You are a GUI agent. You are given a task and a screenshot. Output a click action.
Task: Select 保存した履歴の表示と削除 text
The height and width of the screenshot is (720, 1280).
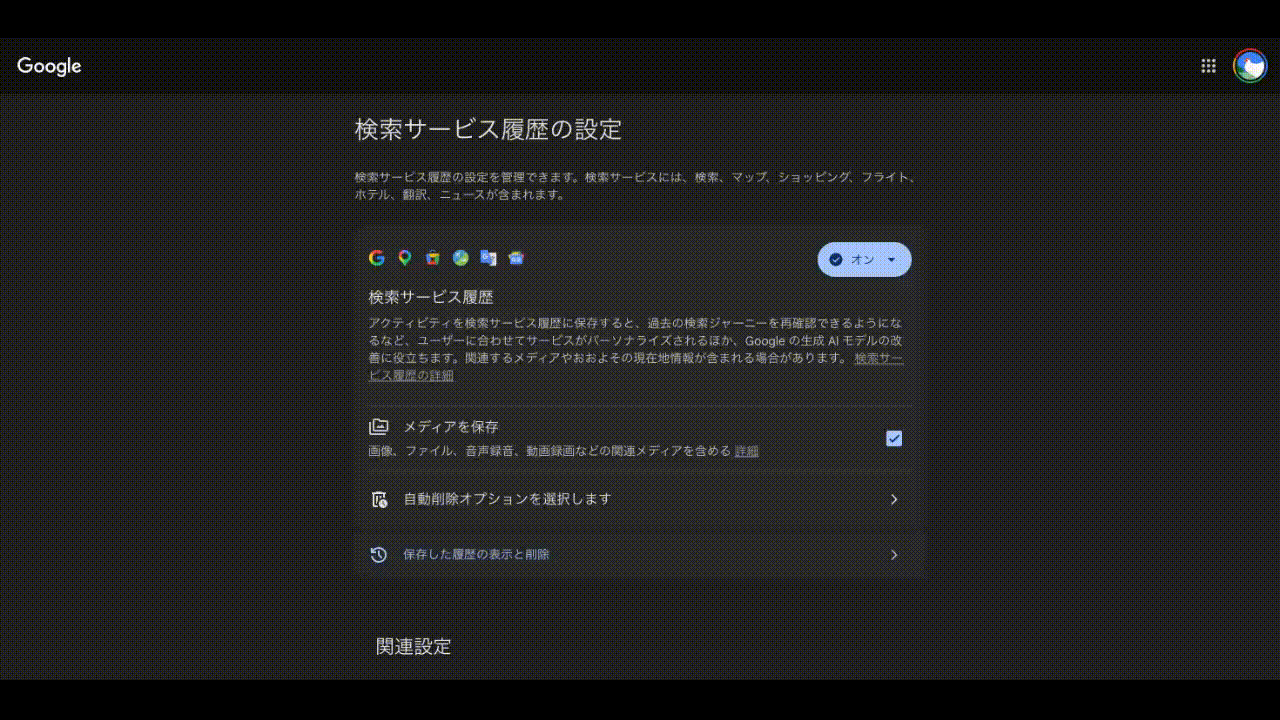click(x=476, y=554)
